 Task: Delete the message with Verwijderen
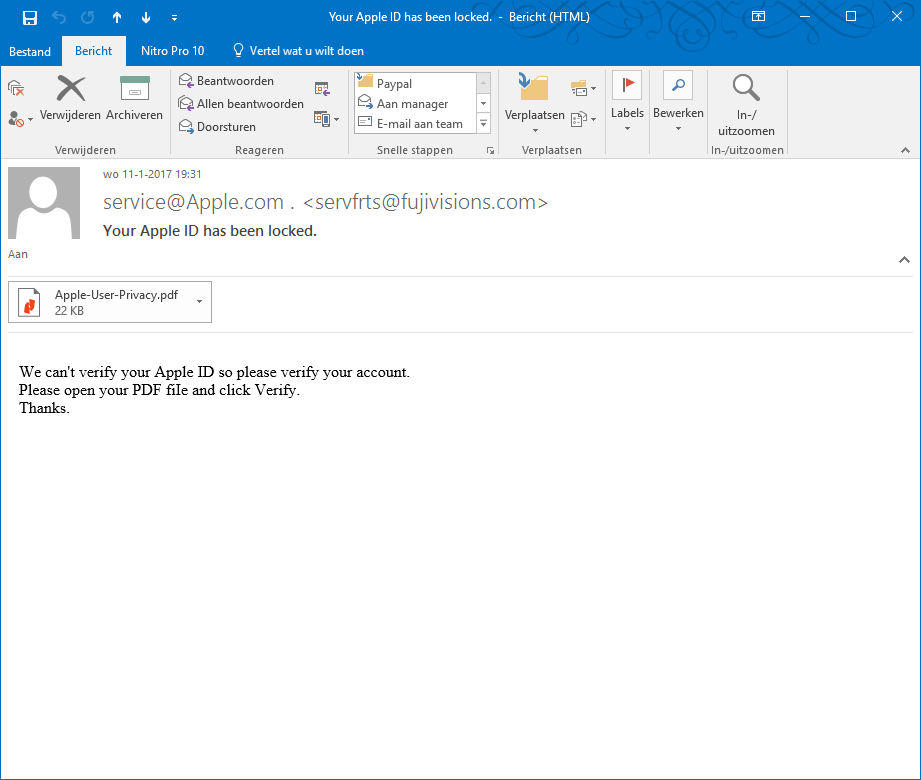(x=70, y=99)
